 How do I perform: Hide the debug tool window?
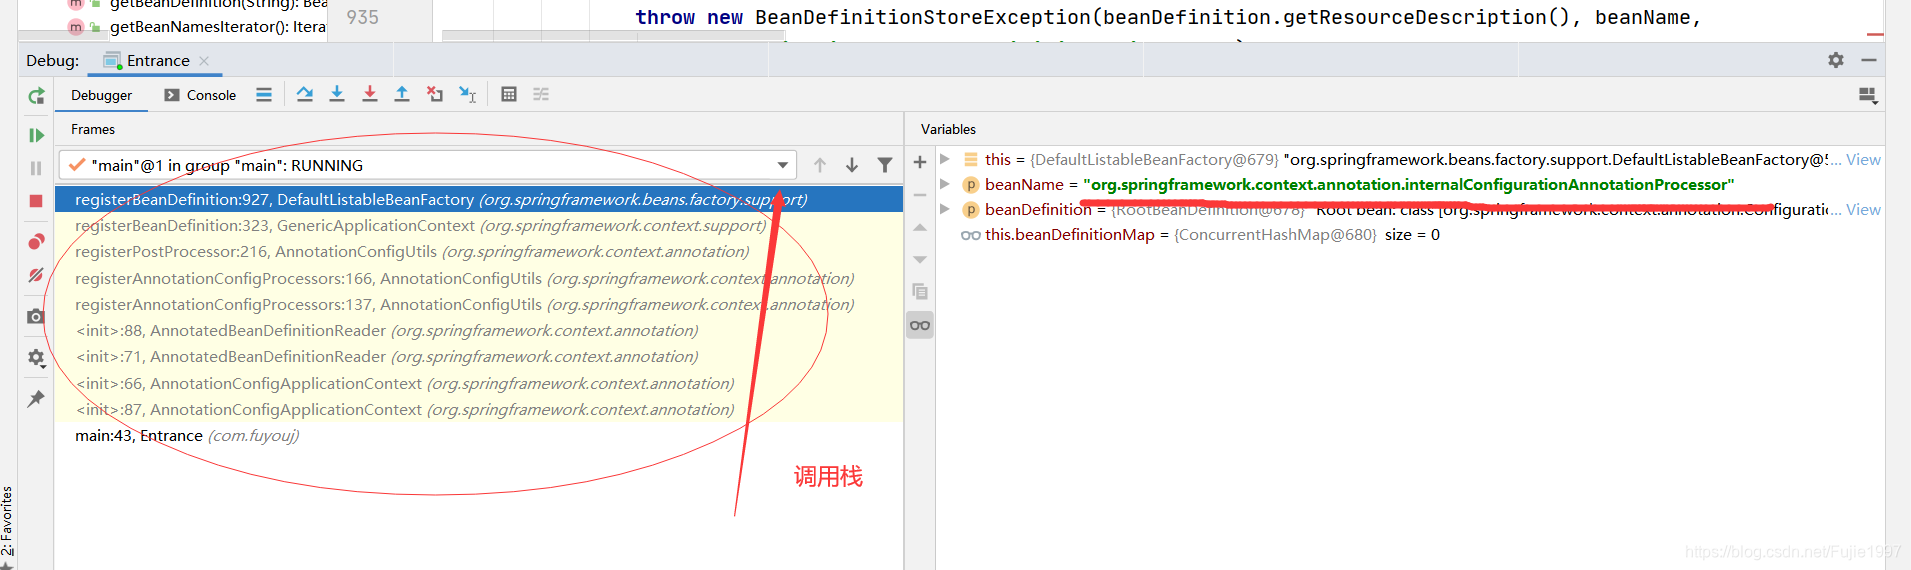(1868, 60)
